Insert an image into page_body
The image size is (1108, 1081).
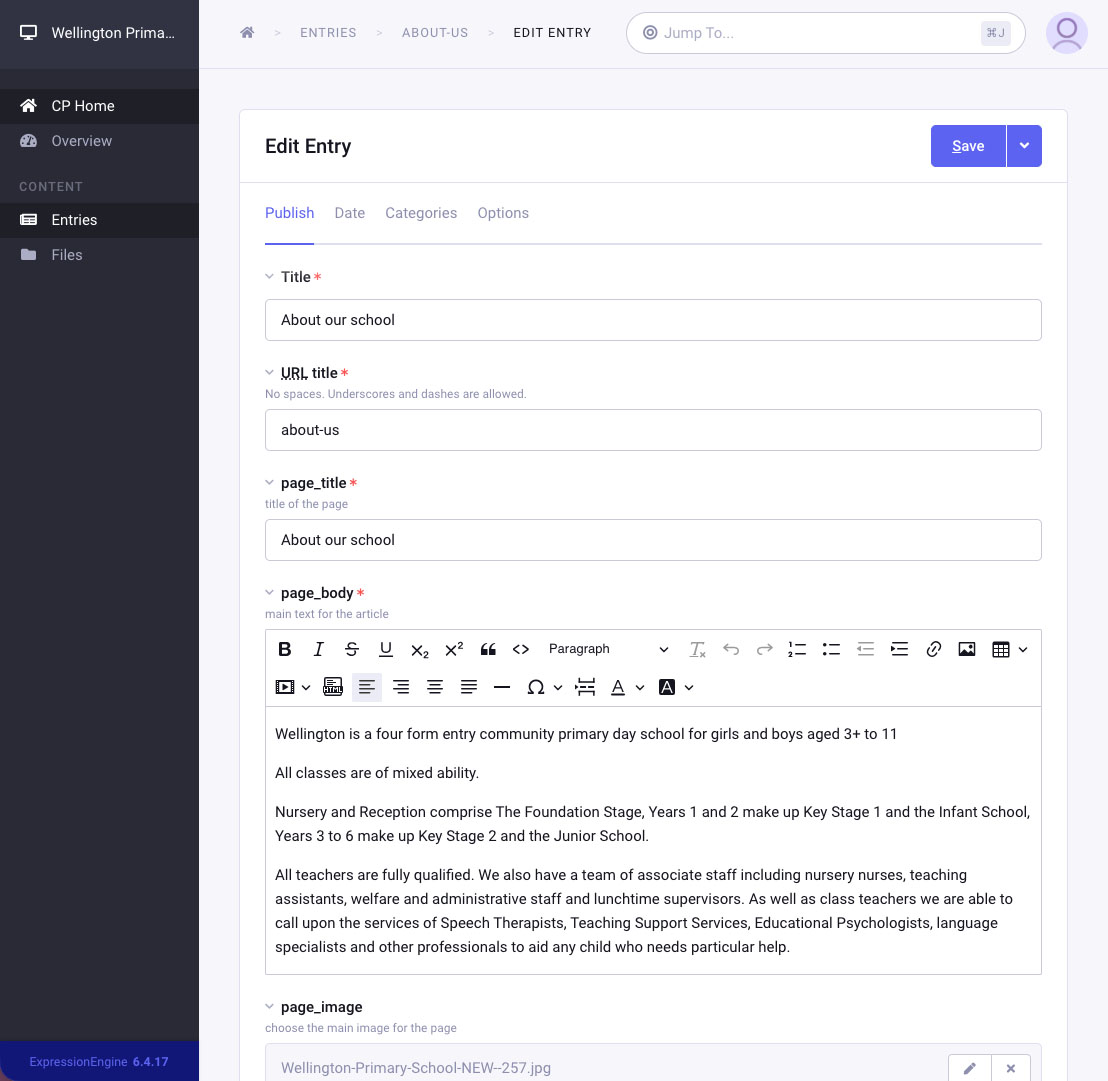967,649
